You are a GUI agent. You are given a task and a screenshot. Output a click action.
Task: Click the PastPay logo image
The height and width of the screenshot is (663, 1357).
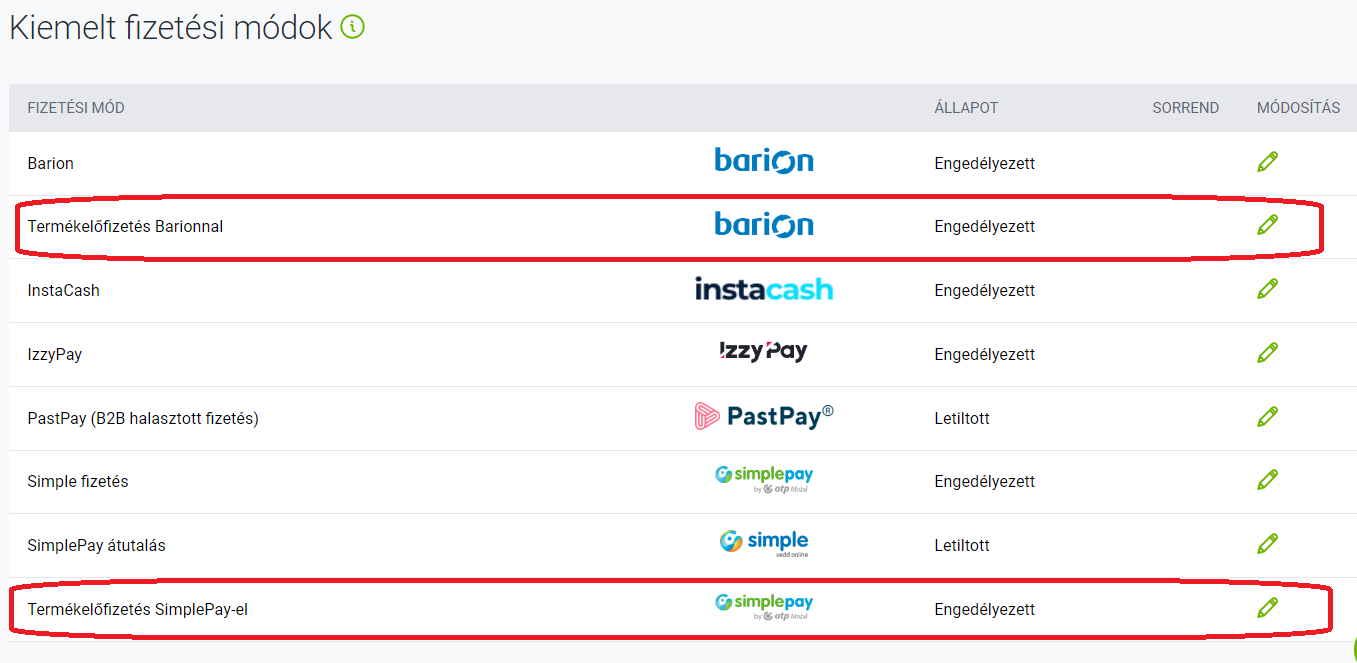click(764, 417)
